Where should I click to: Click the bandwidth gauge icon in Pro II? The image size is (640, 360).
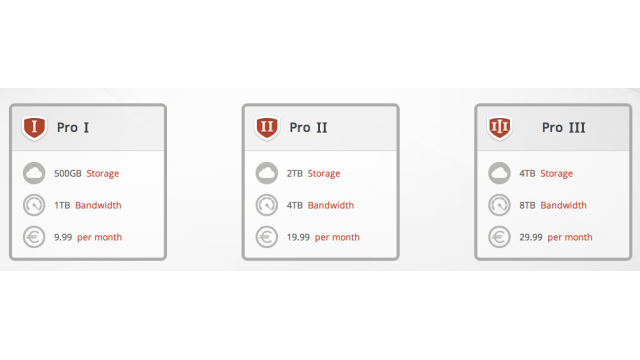coord(267,205)
